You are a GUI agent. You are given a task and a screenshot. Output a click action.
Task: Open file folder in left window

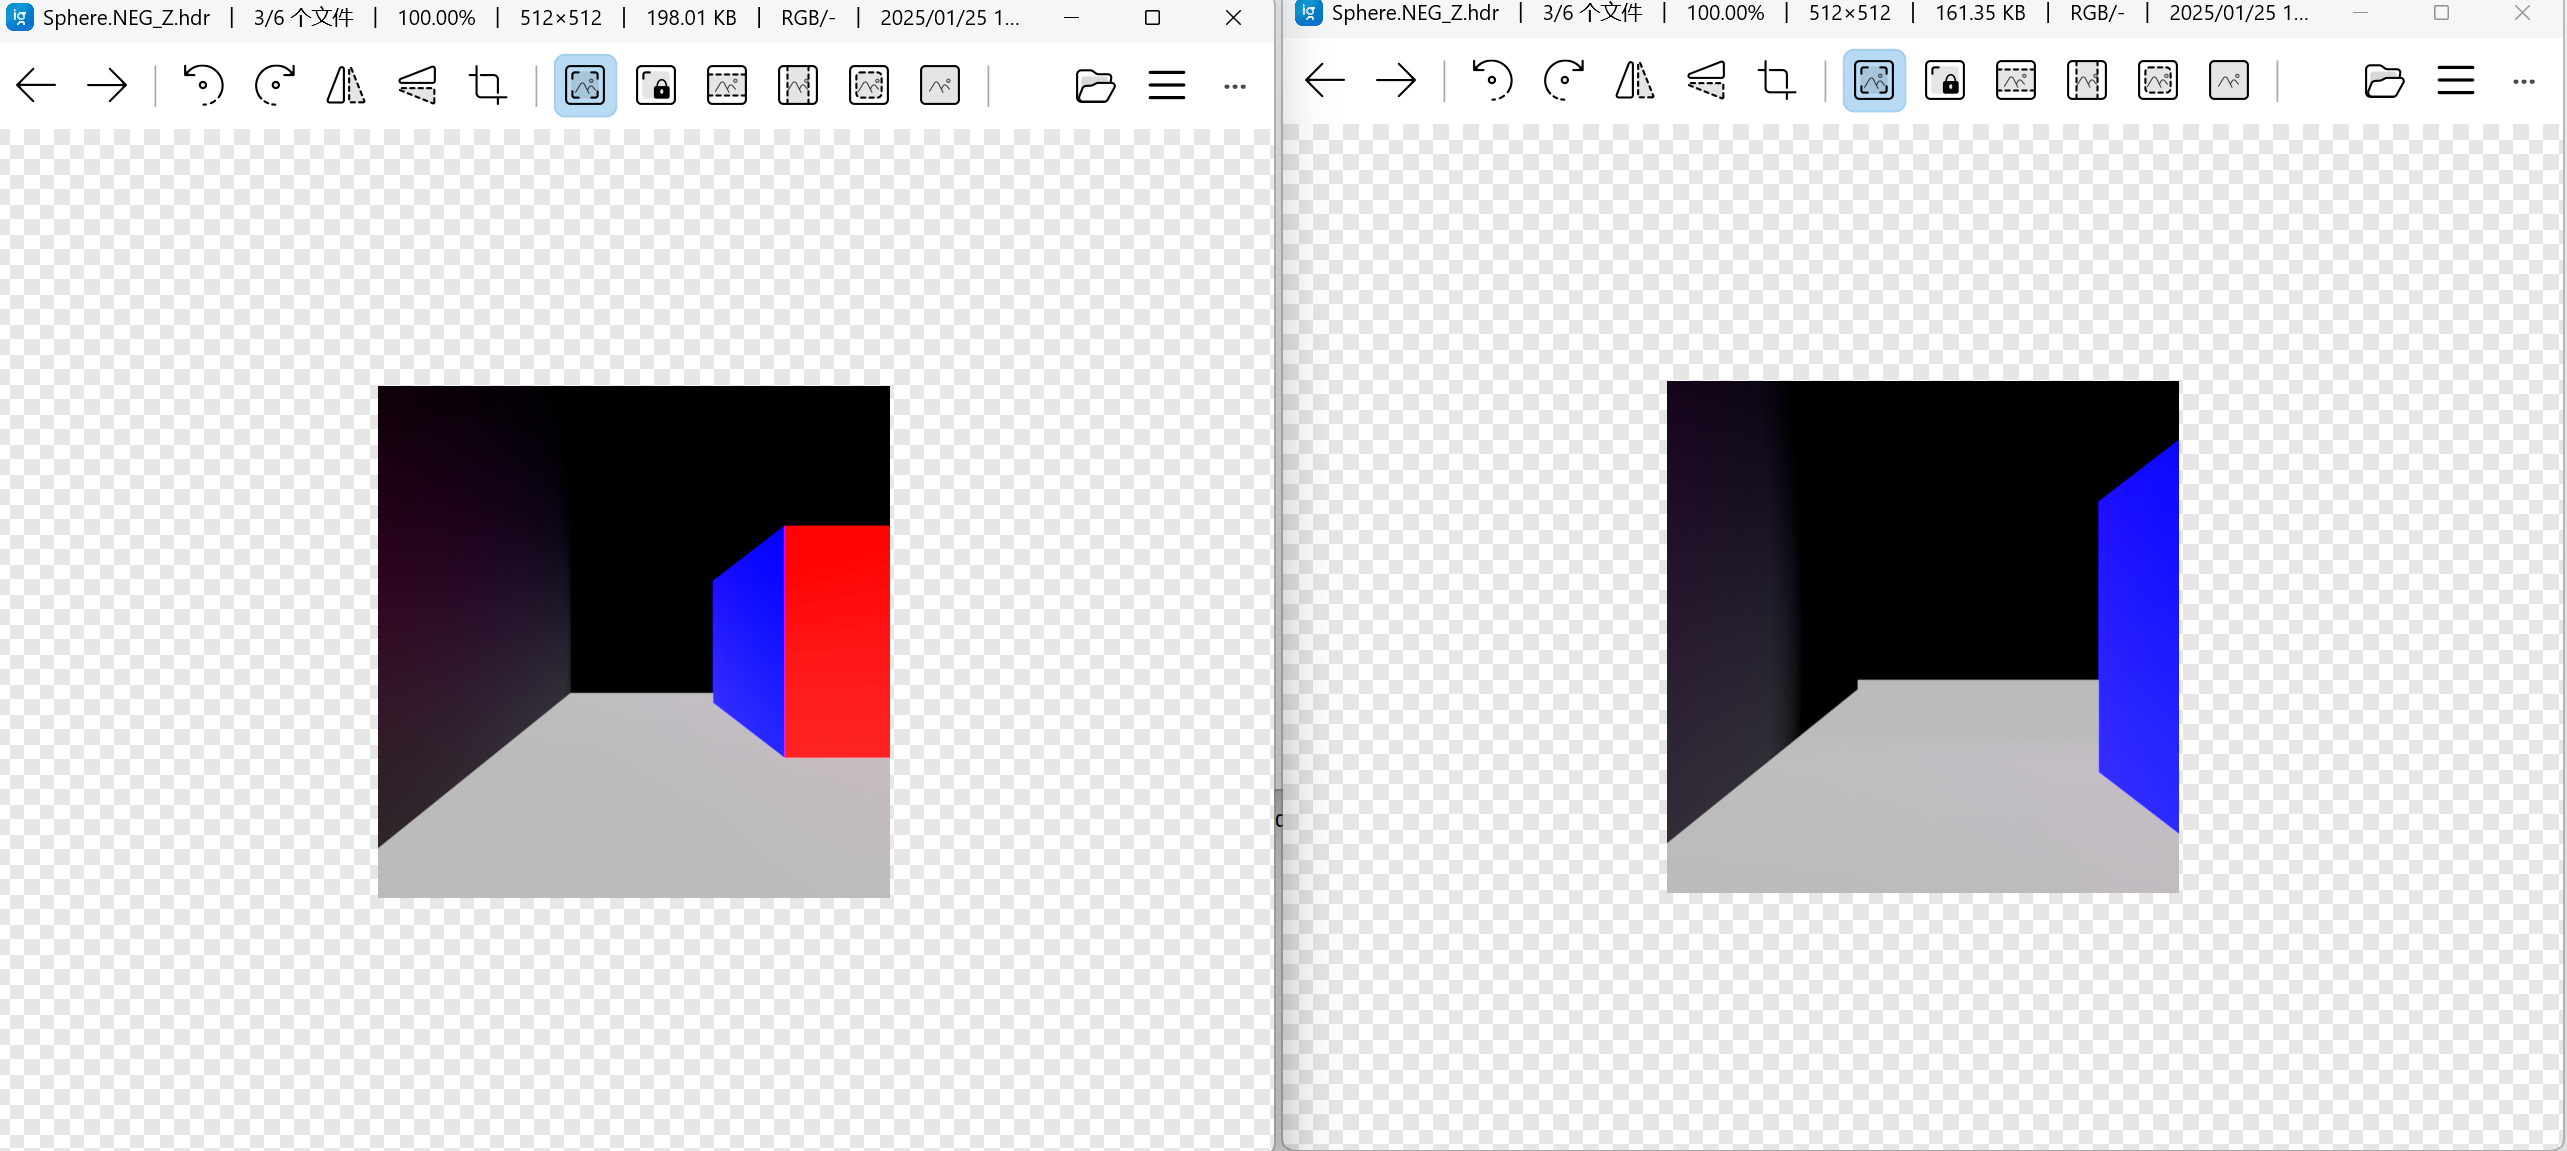pyautogui.click(x=1095, y=85)
